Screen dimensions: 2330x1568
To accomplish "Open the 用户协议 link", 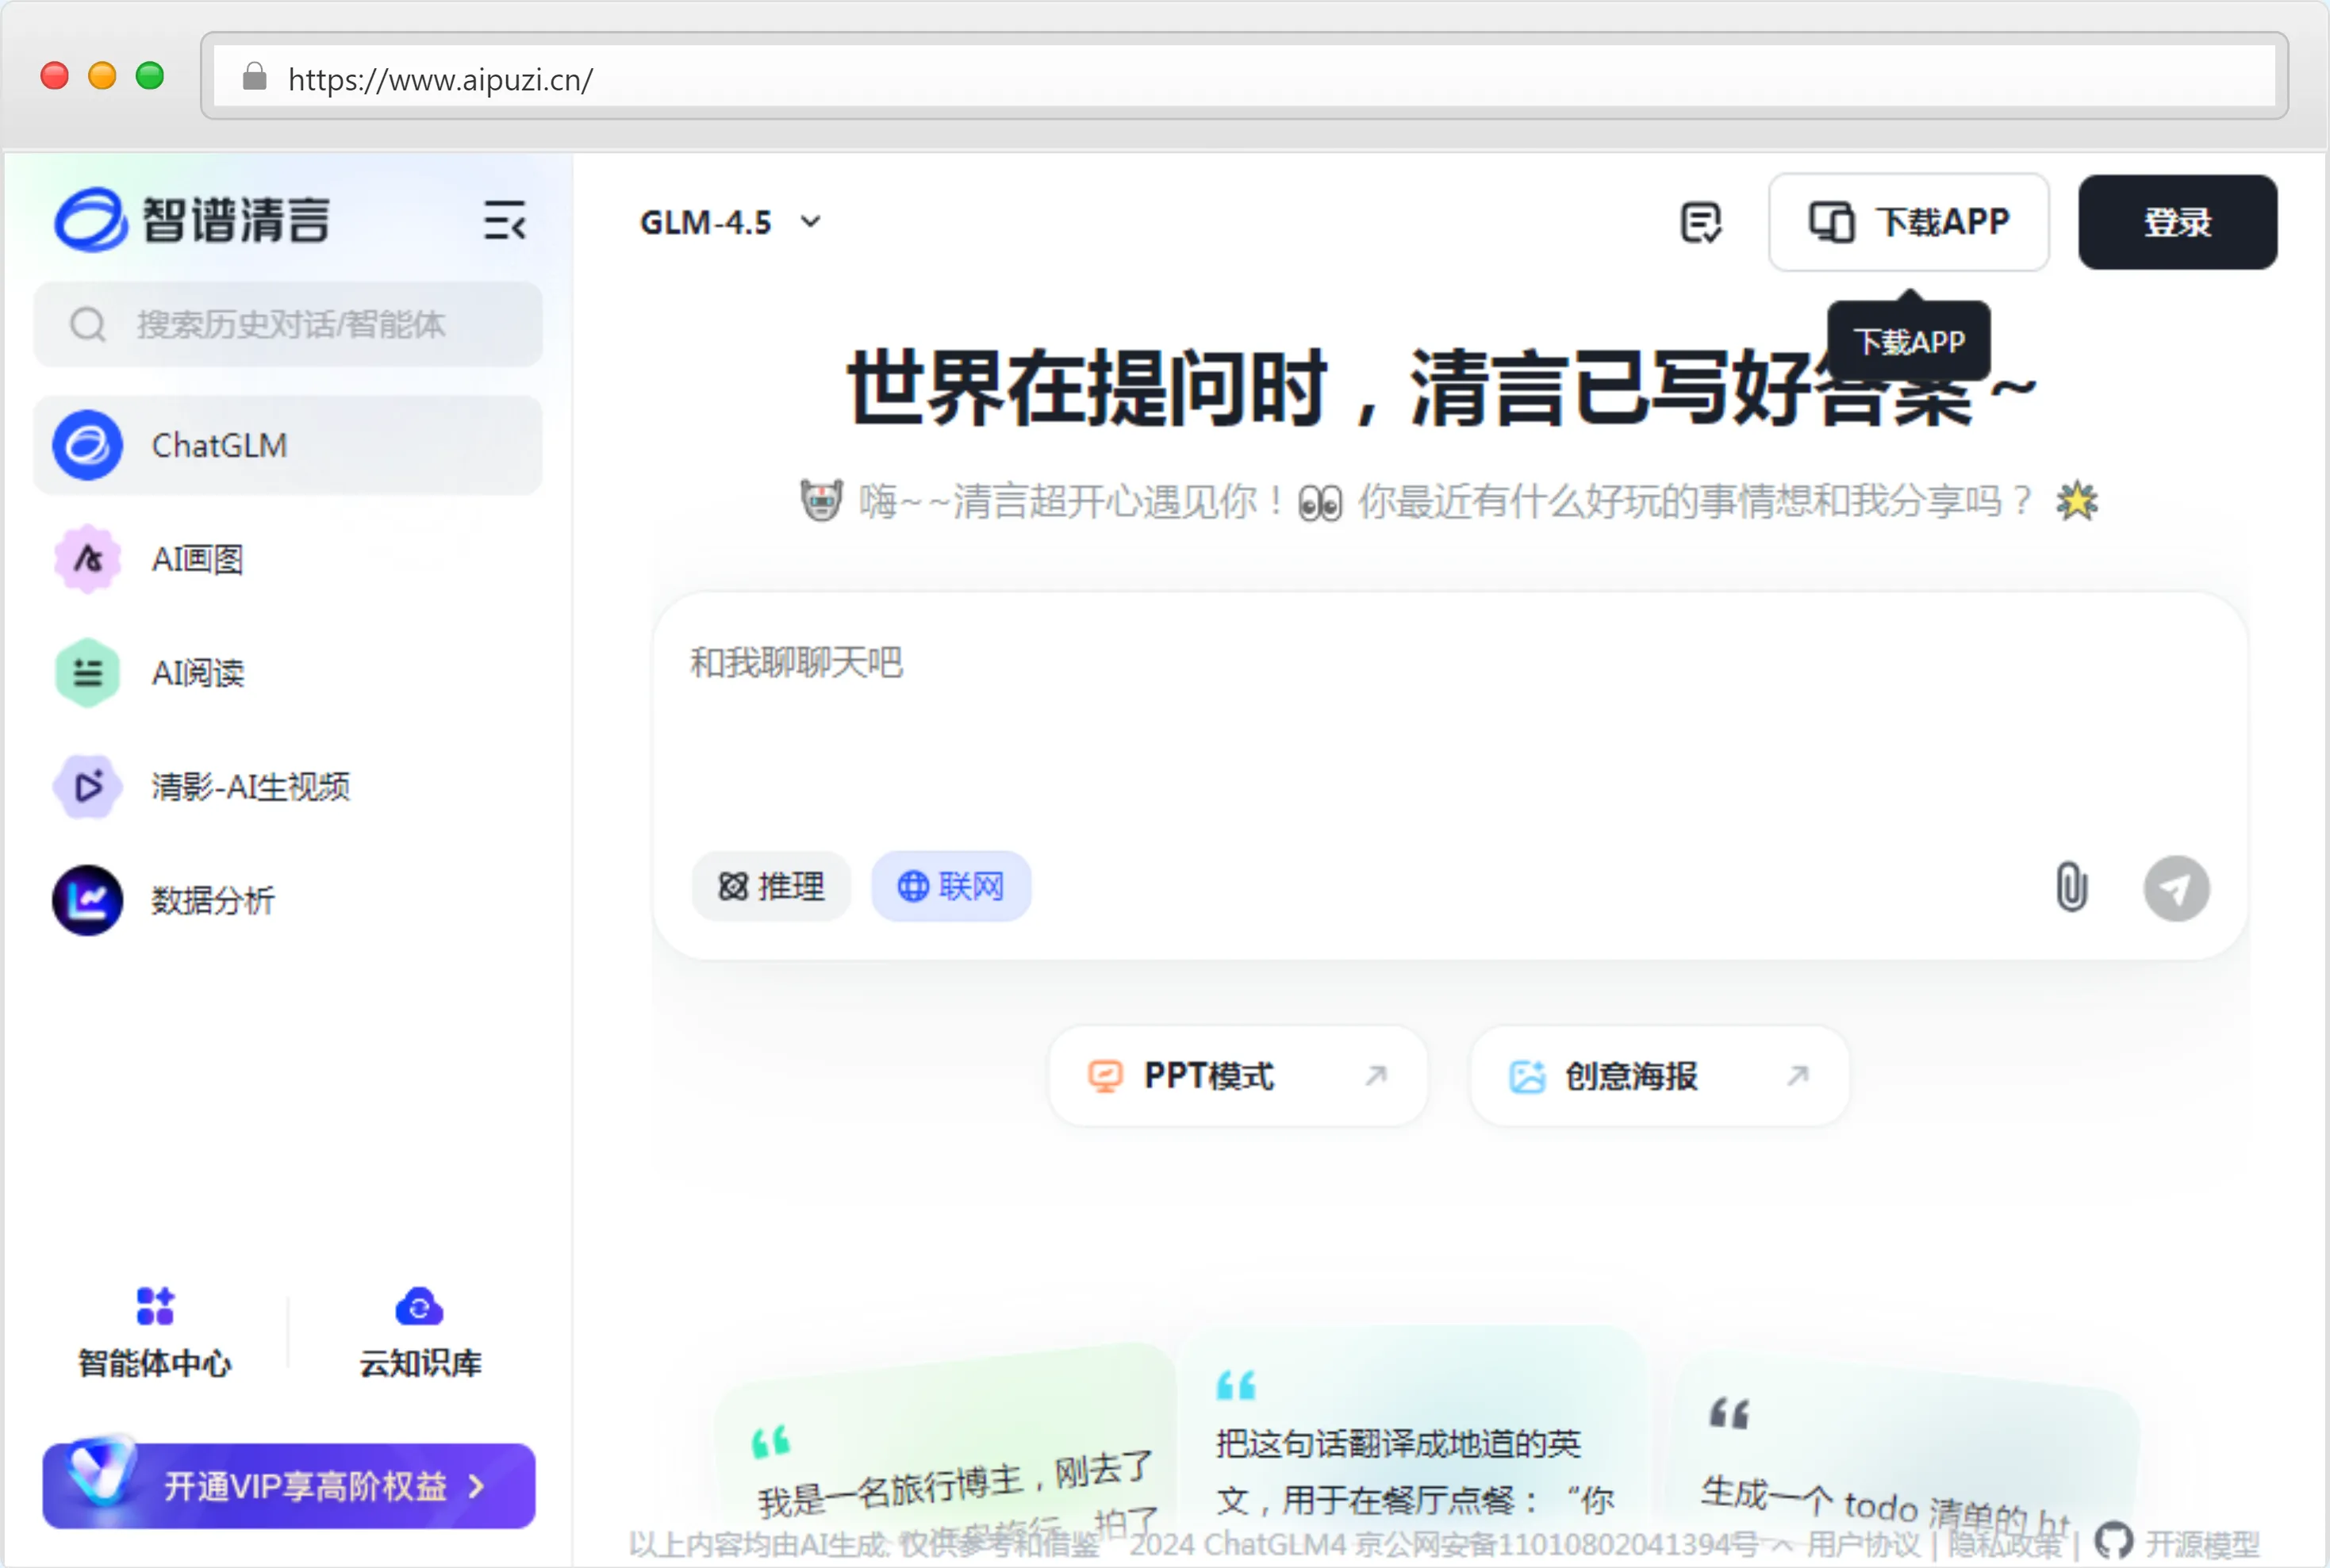I will [x=1863, y=1544].
